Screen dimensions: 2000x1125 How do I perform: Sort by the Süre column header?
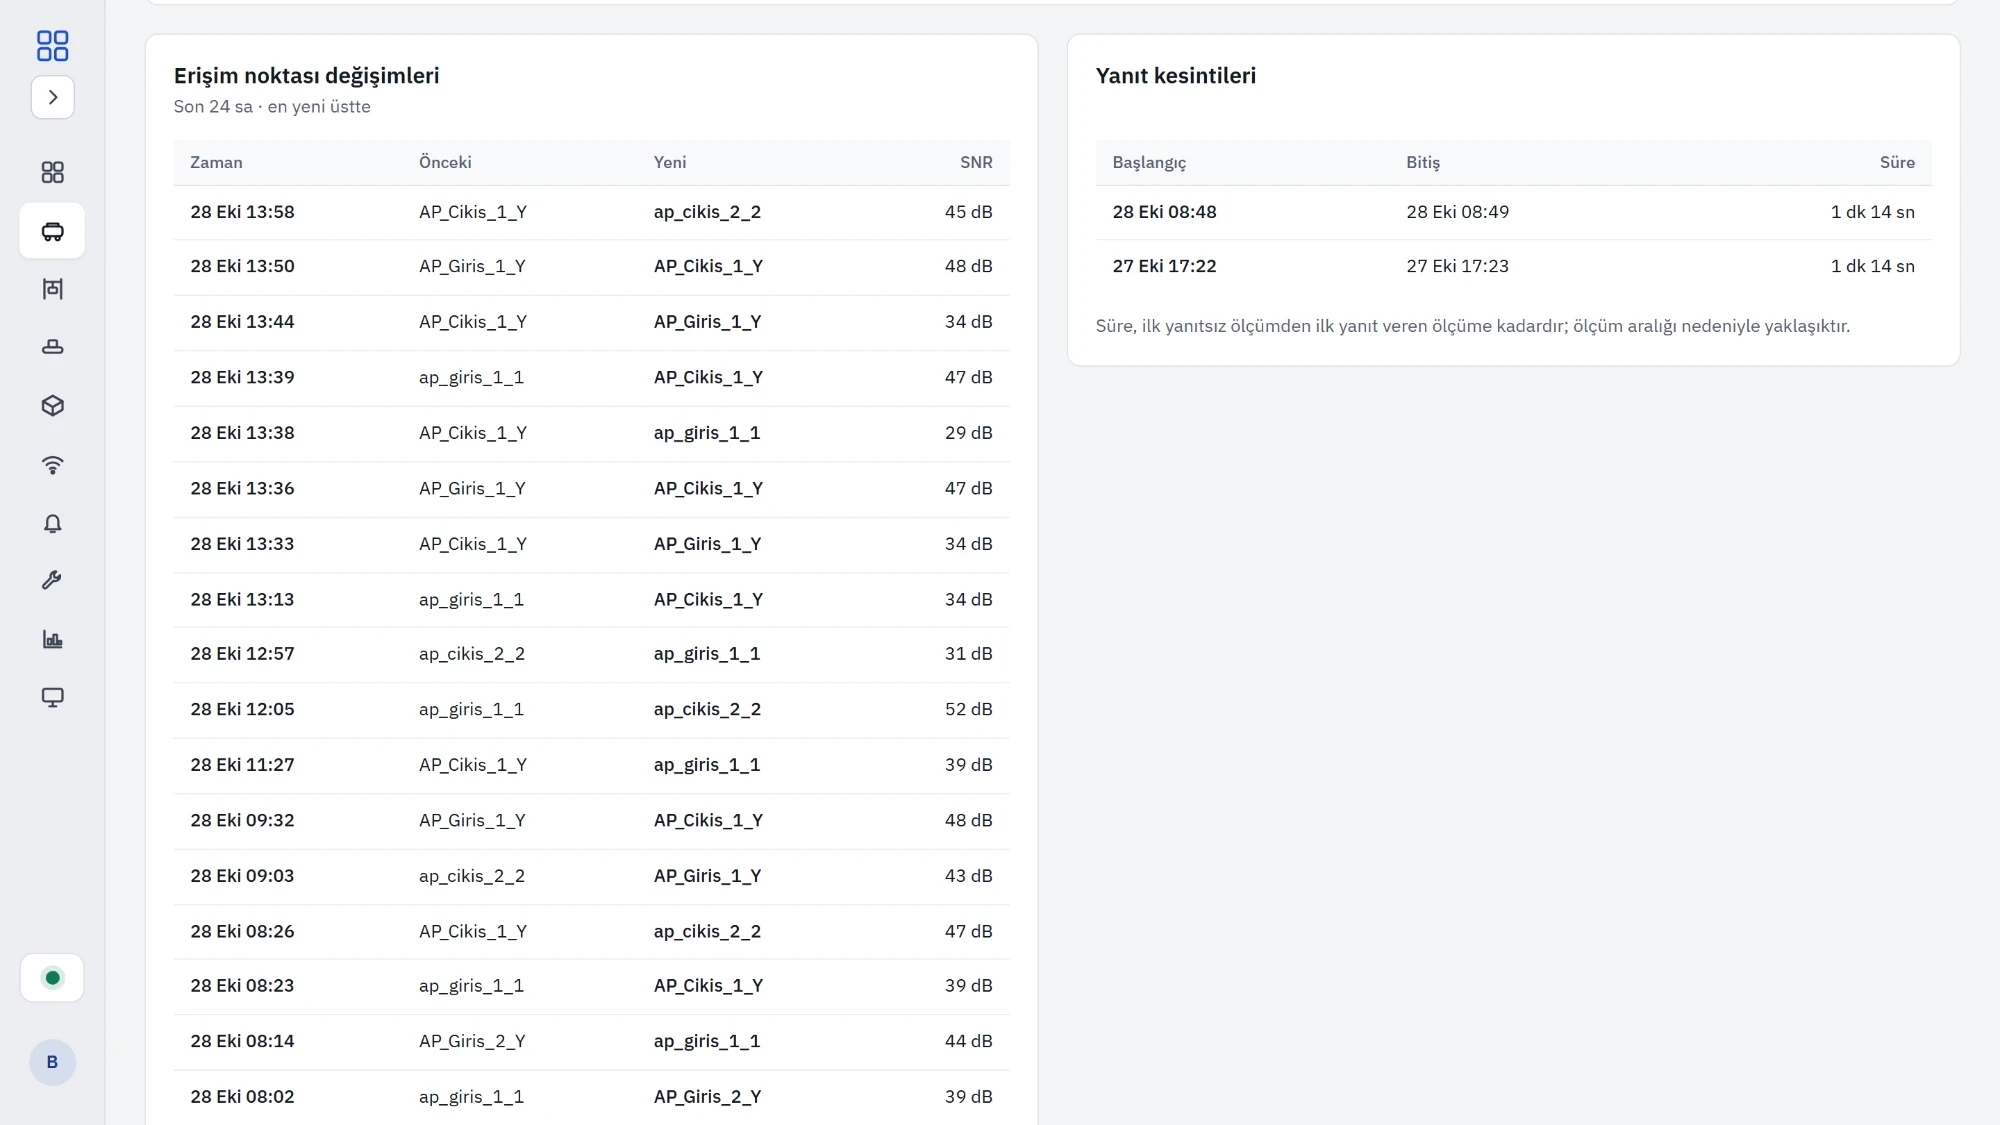1897,162
